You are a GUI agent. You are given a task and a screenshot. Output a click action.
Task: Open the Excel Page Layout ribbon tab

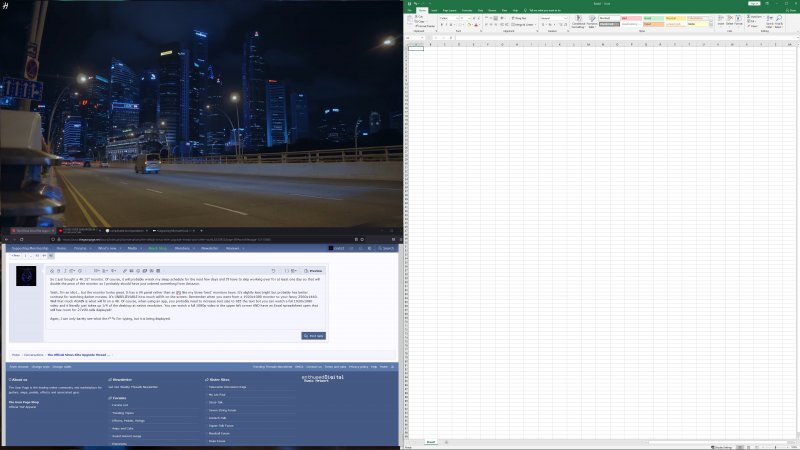[x=449, y=10]
